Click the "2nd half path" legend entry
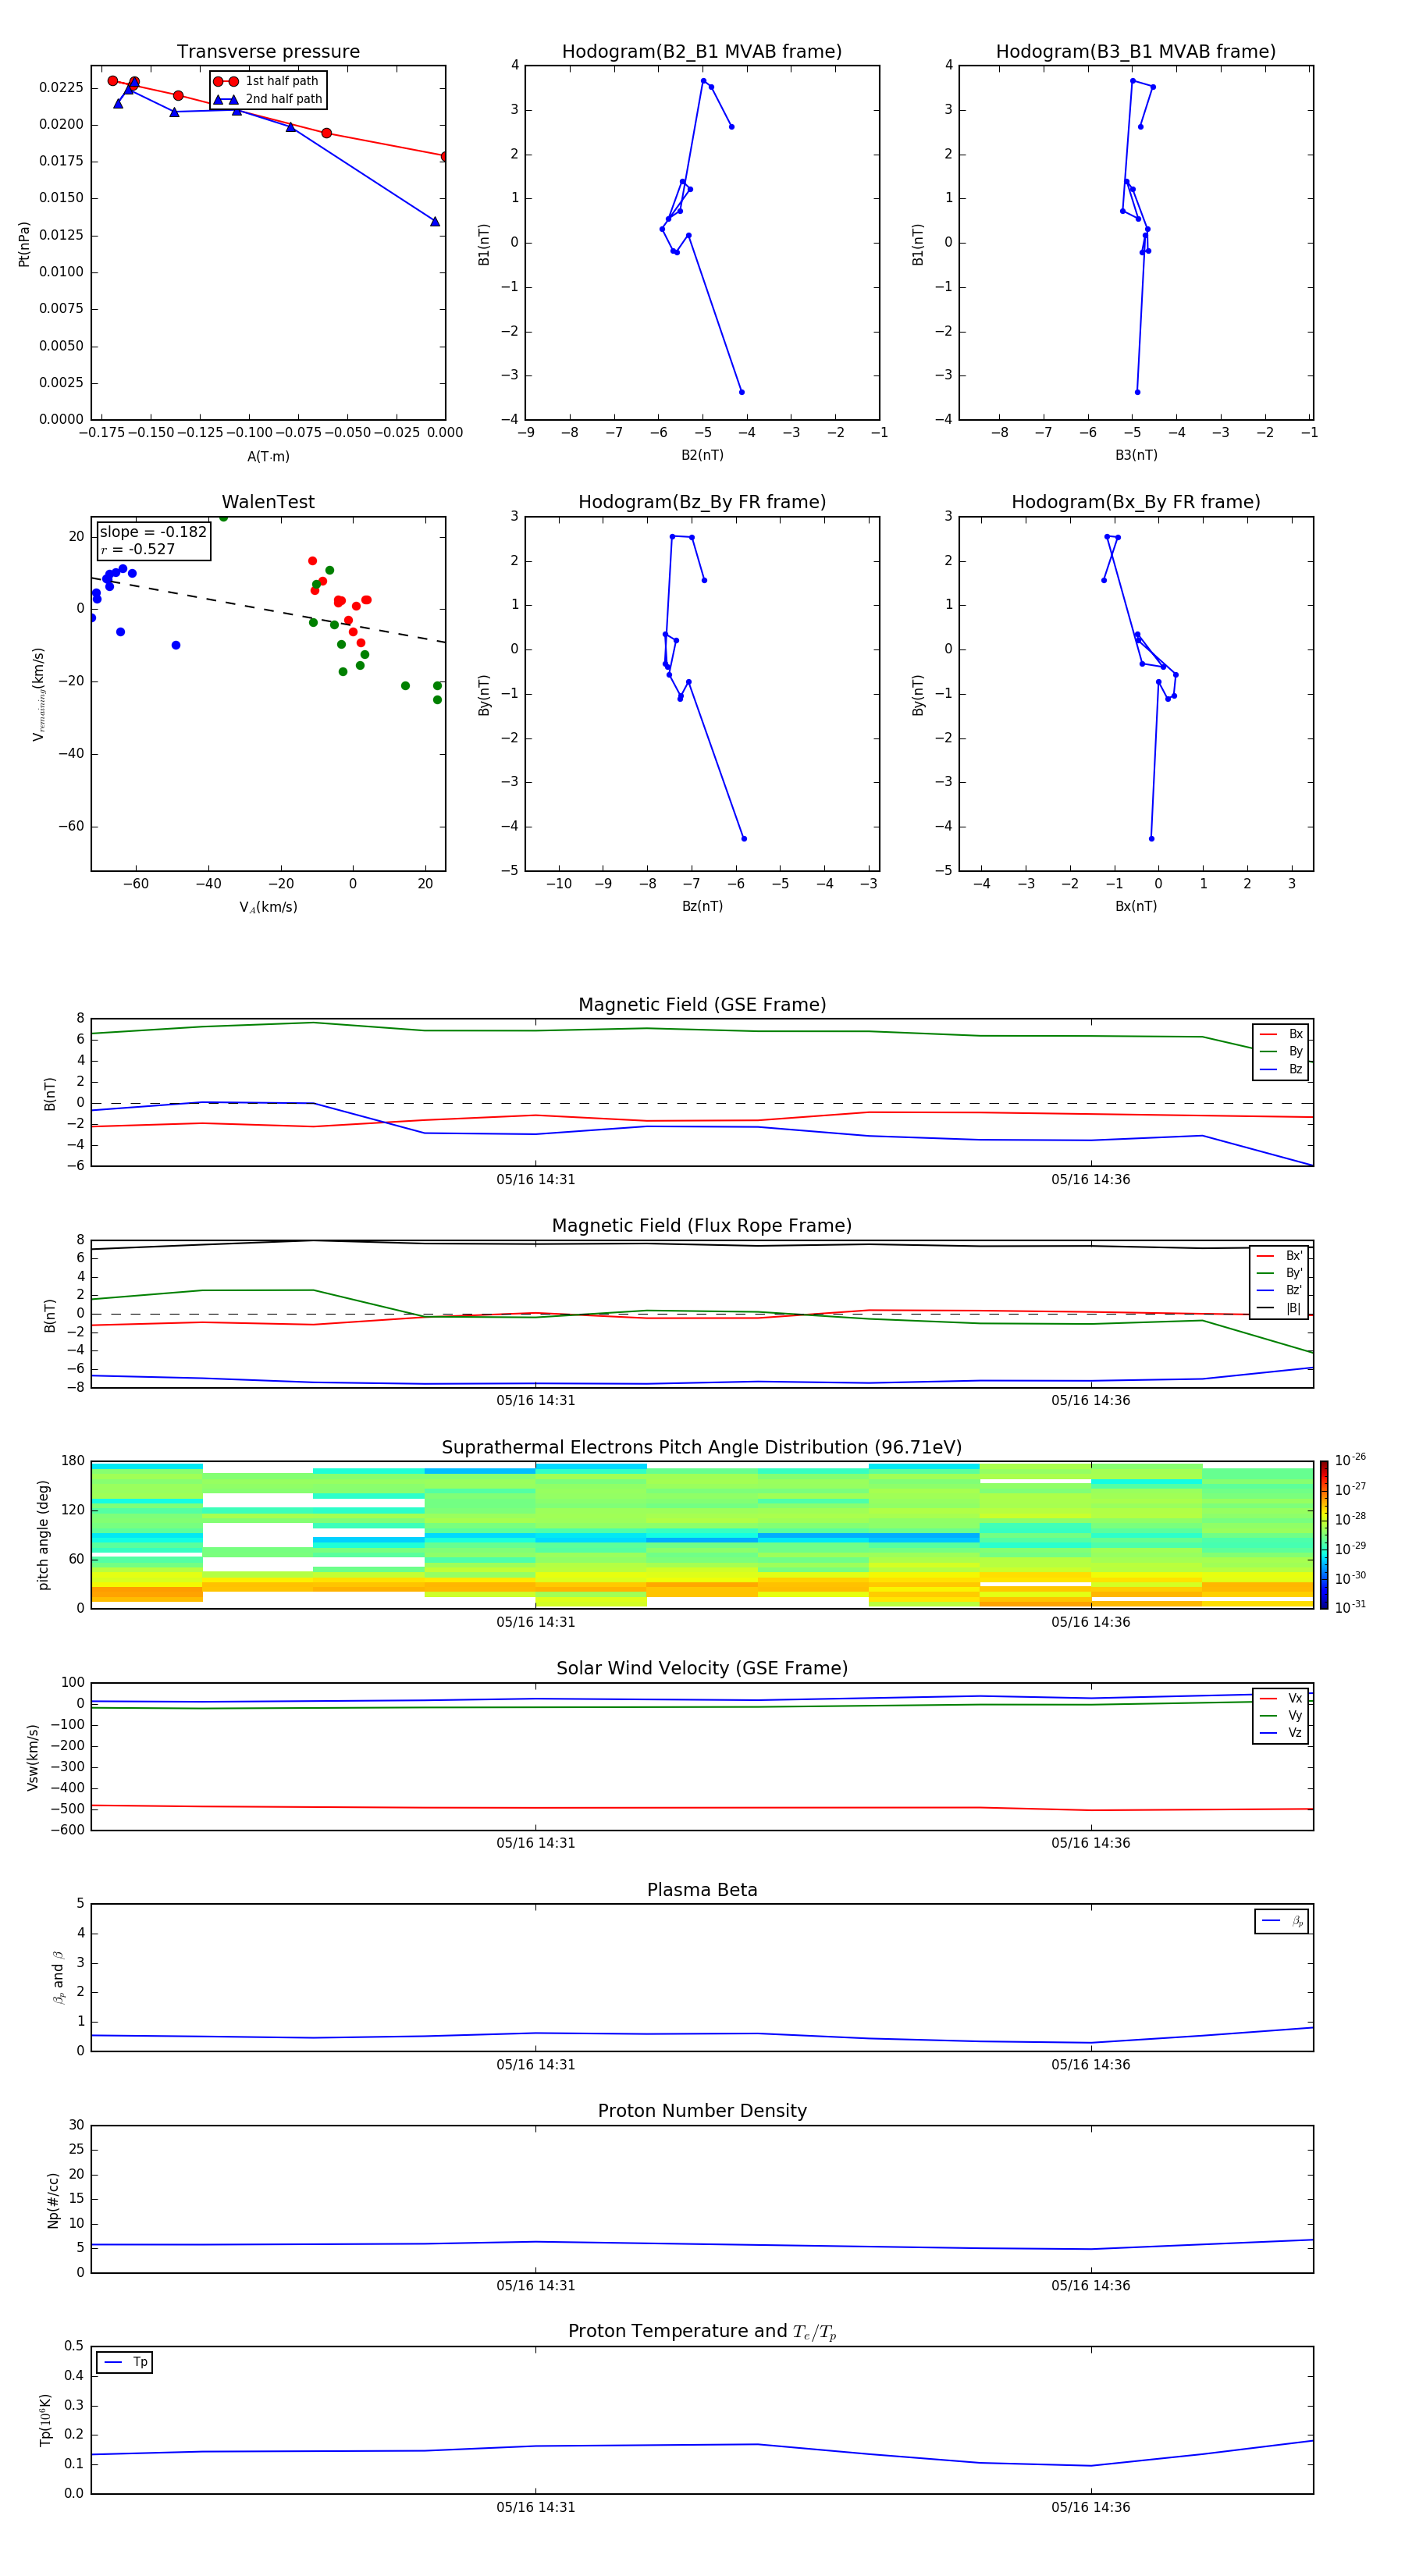 267,99
